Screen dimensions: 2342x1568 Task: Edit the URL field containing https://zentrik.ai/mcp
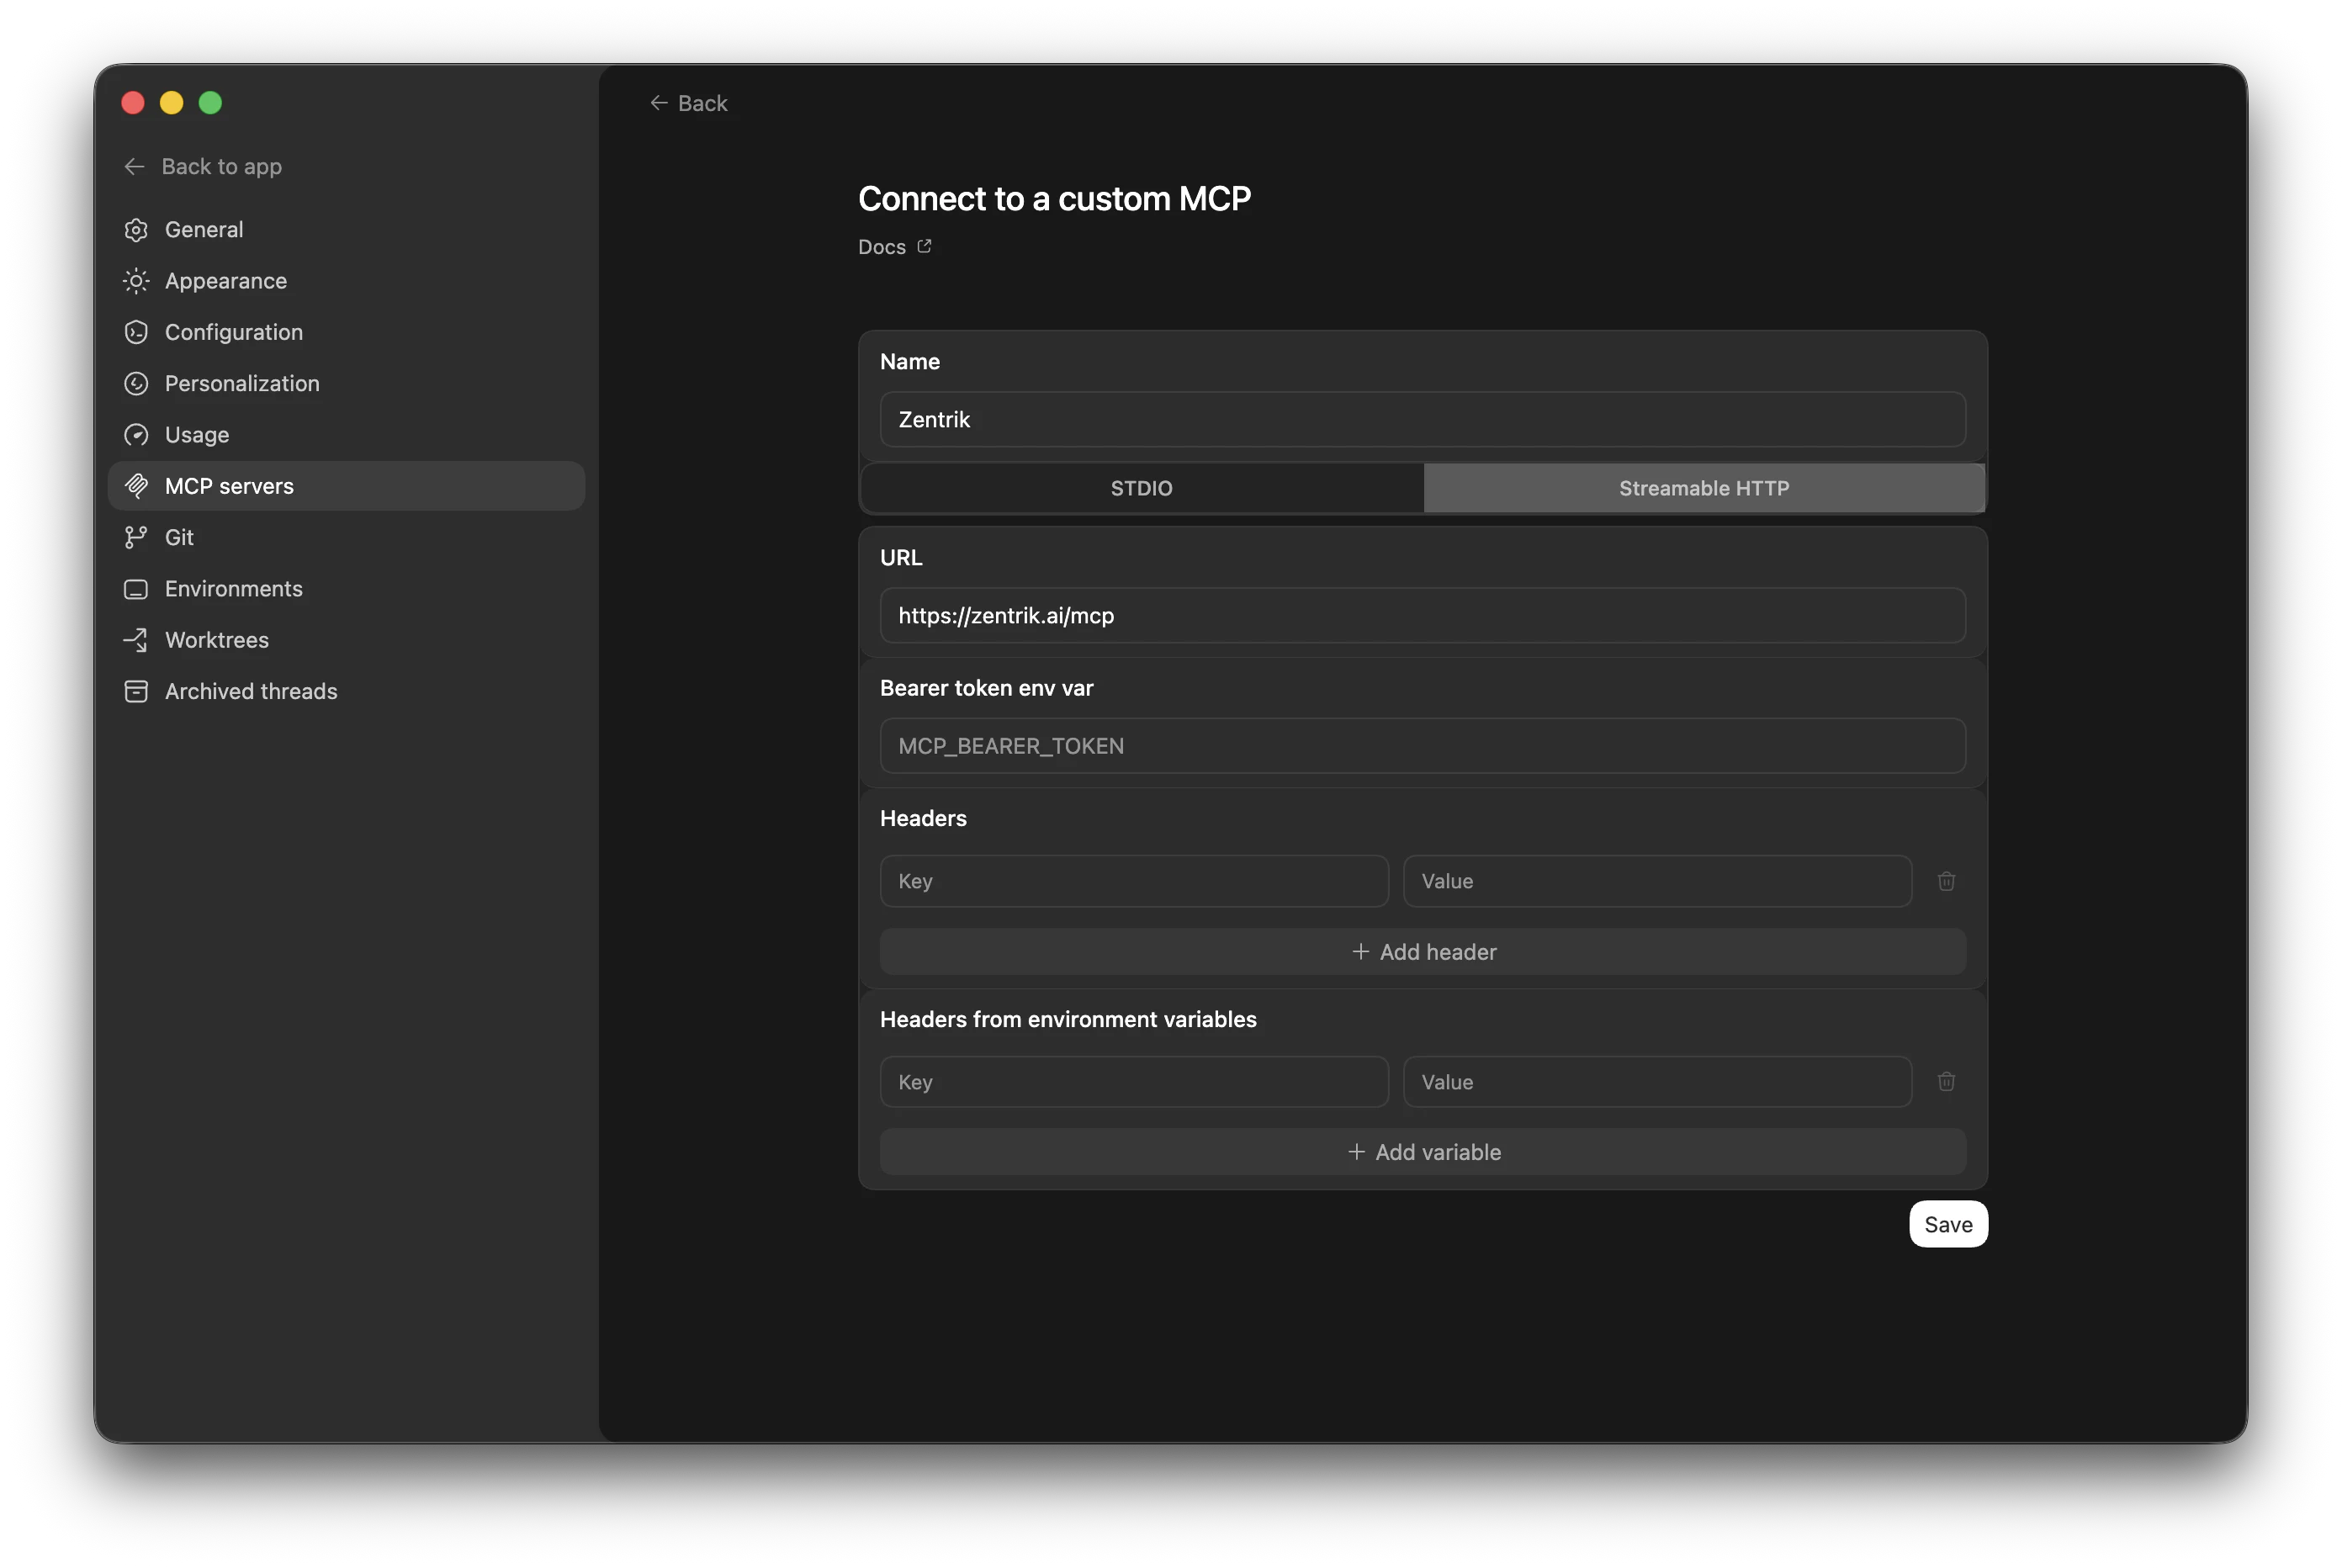click(x=1420, y=616)
